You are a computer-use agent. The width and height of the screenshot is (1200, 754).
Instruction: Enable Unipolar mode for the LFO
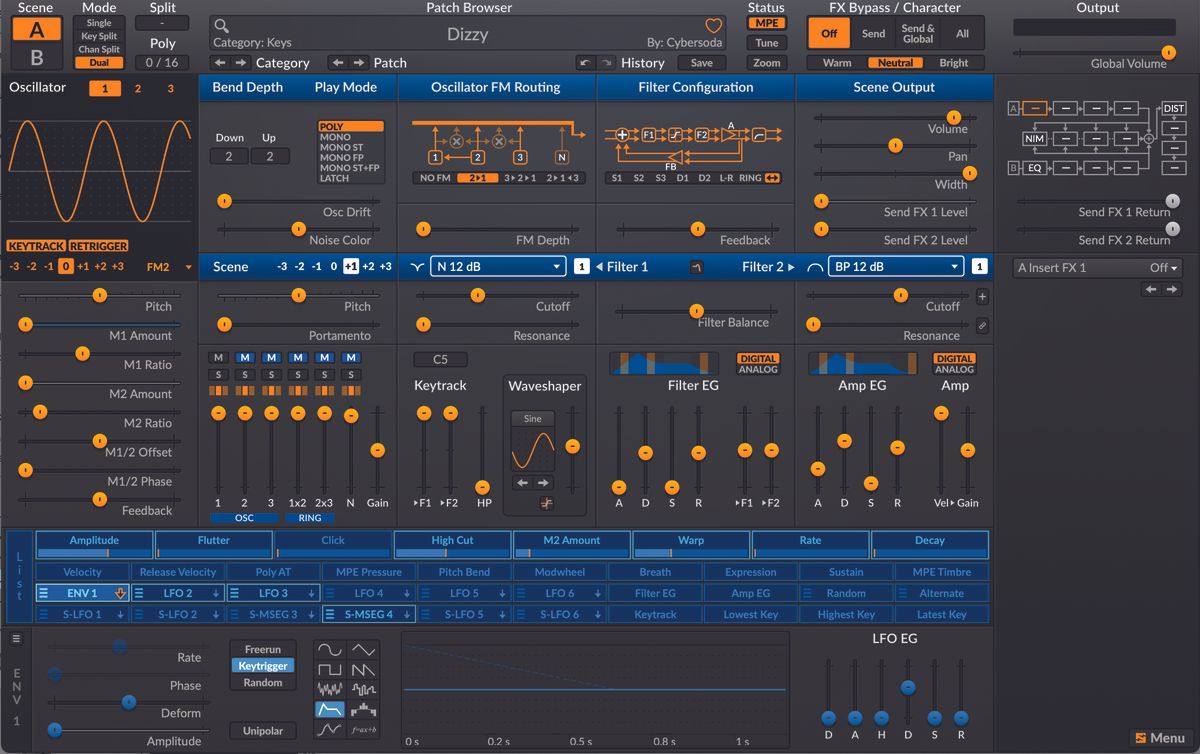262,731
